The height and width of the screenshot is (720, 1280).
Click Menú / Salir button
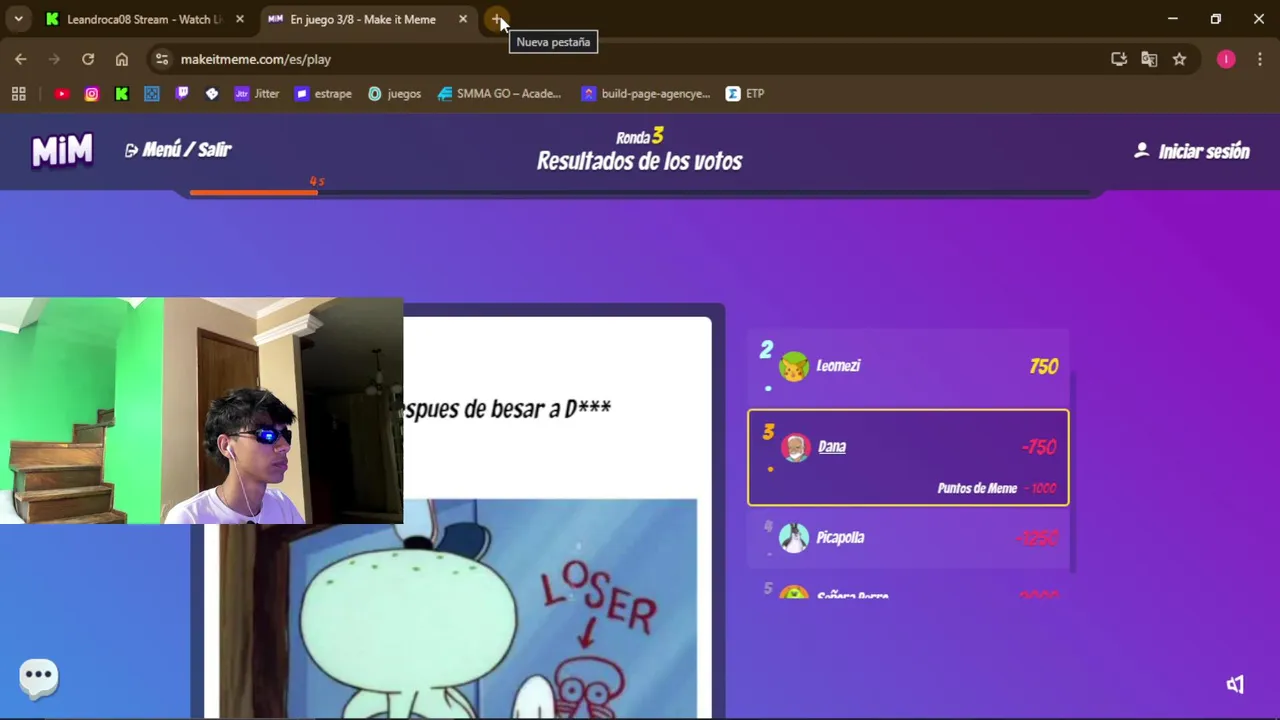(x=178, y=150)
